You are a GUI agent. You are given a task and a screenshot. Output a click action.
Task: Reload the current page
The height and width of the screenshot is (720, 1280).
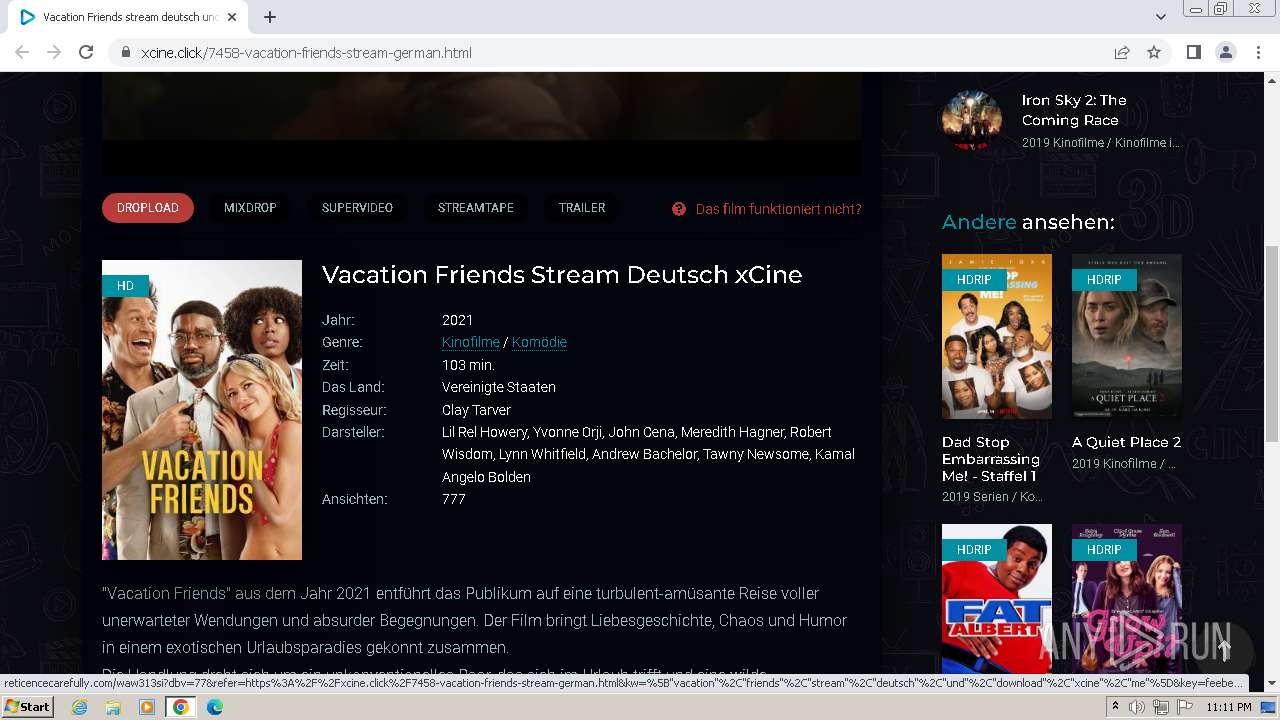pos(86,53)
